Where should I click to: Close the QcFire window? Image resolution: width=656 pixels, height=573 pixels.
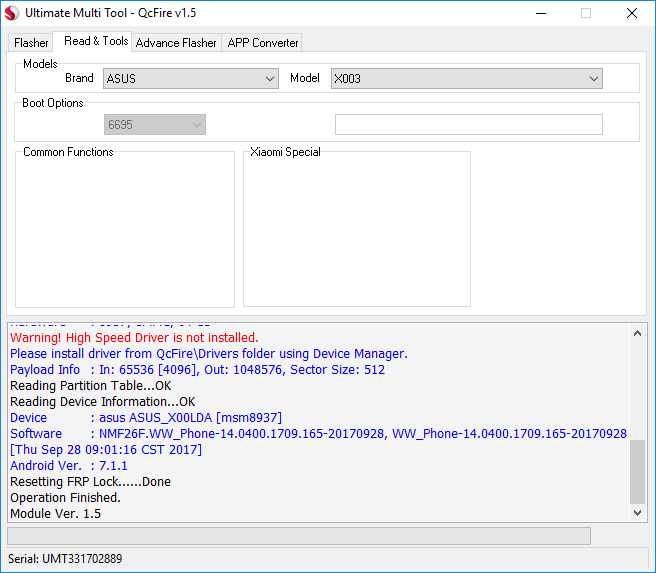632,13
